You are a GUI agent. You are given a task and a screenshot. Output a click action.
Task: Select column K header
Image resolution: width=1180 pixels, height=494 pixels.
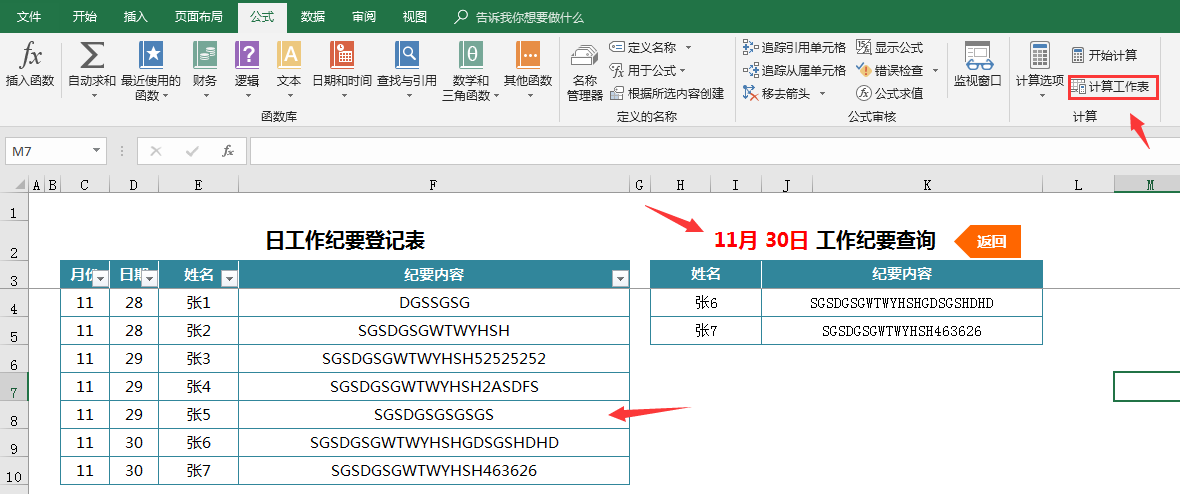pos(927,184)
